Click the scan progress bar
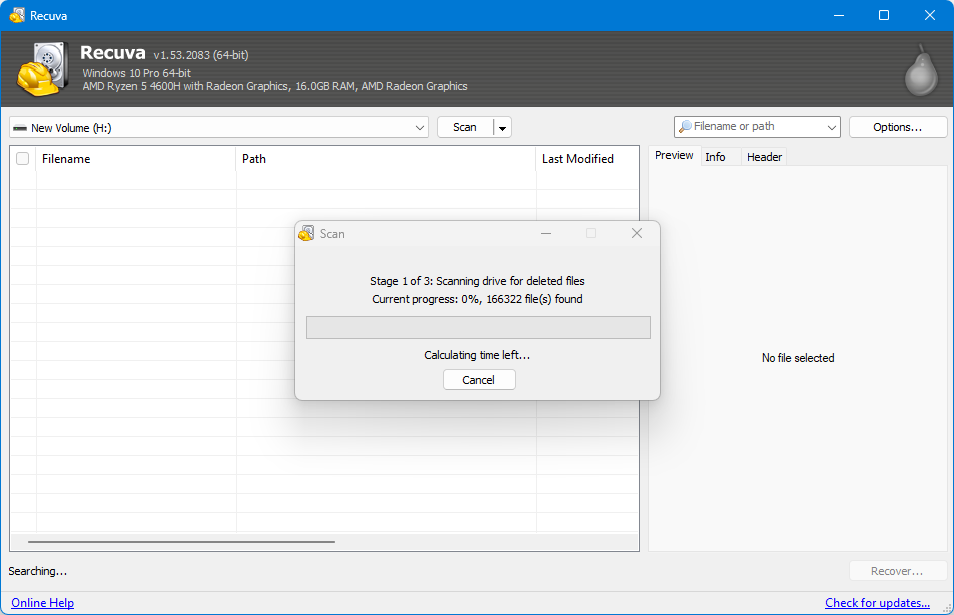This screenshot has height=615, width=954. (x=478, y=327)
